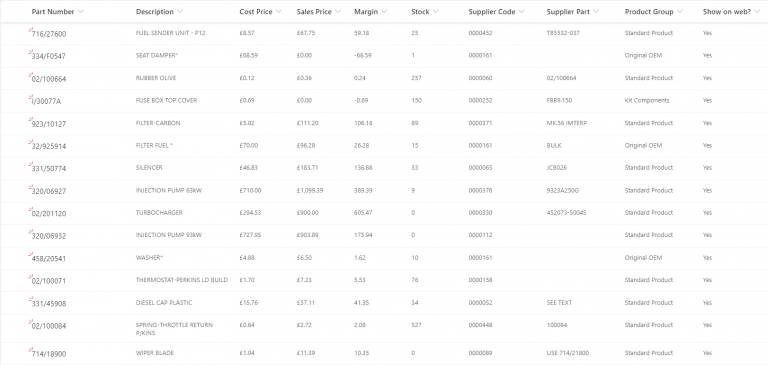Open part number 02/100084

click(x=48, y=326)
